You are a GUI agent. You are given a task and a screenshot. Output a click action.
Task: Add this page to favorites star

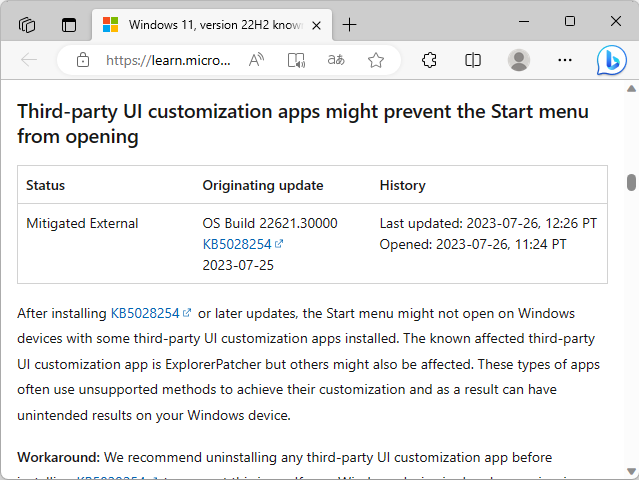click(x=375, y=60)
